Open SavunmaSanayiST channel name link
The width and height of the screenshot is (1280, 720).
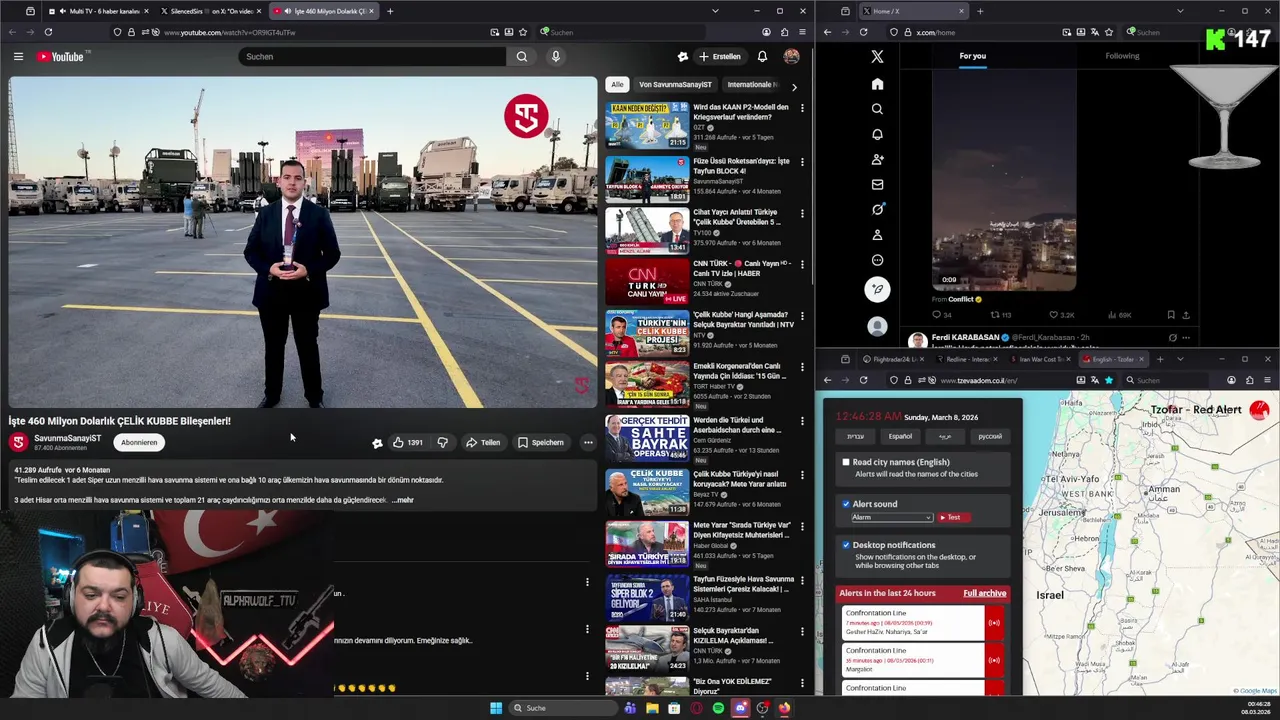(67, 438)
